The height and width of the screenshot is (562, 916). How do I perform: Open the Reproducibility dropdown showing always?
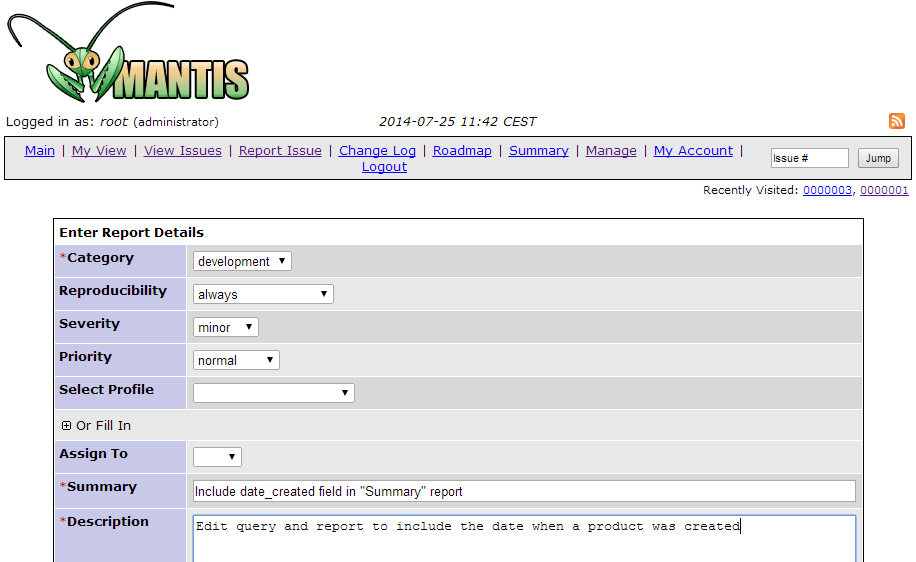[x=263, y=294]
